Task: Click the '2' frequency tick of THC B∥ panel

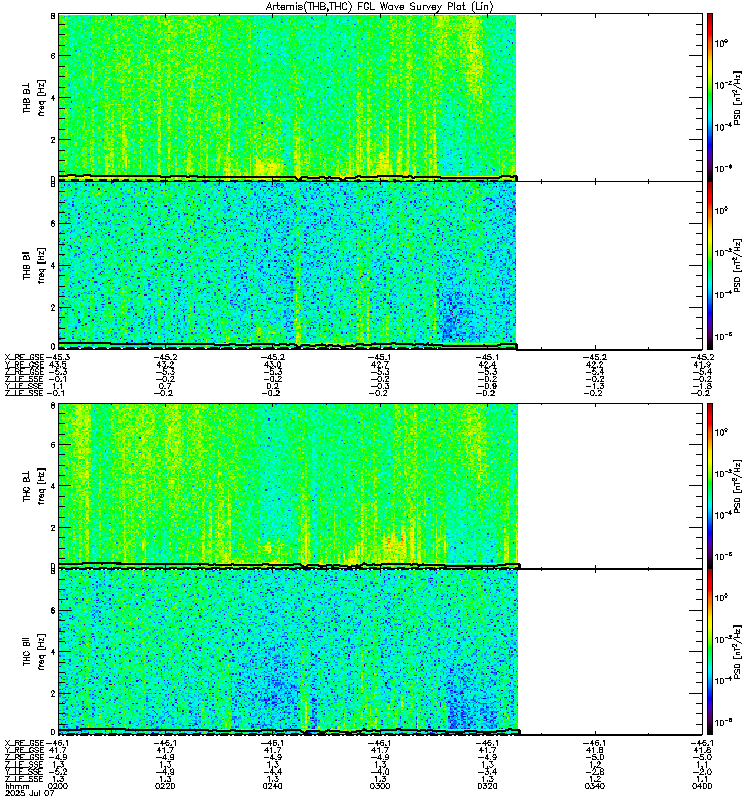Action: coord(53,693)
